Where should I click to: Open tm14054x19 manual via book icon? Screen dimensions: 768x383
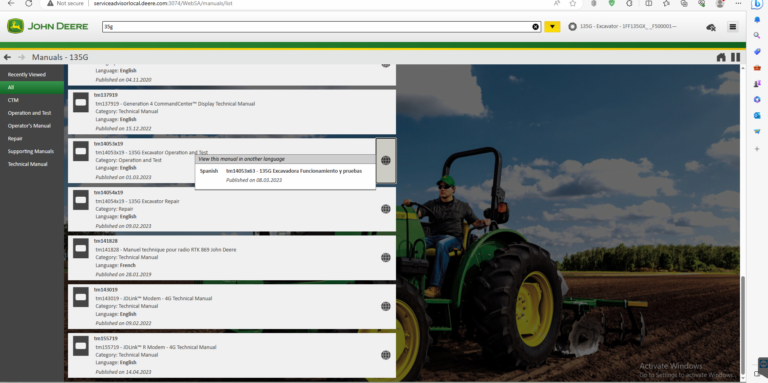tap(81, 200)
